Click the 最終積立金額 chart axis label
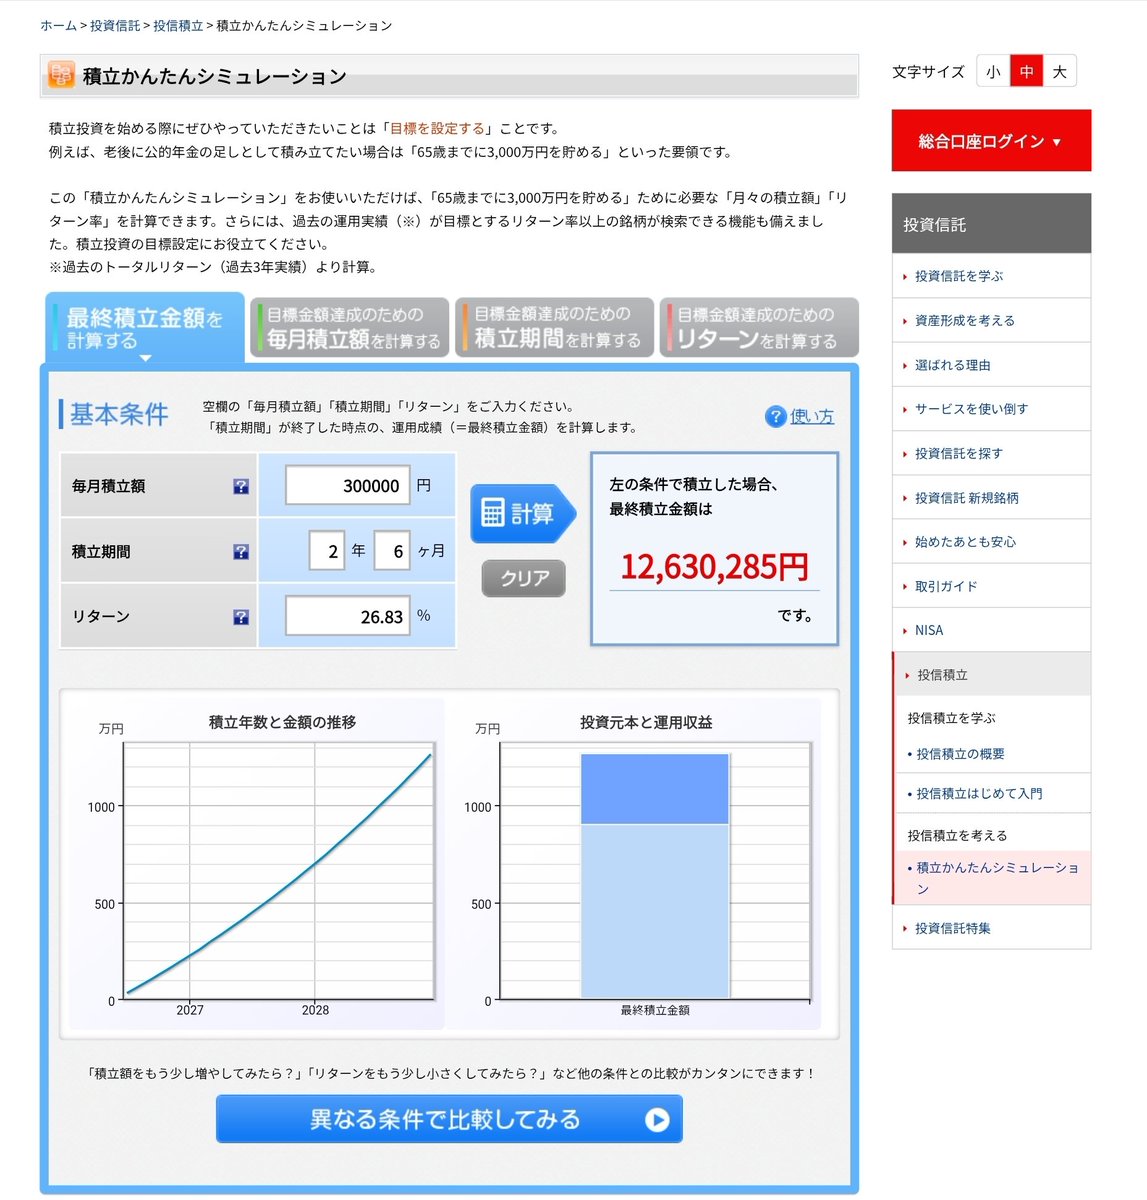The width and height of the screenshot is (1147, 1200). tap(655, 1010)
